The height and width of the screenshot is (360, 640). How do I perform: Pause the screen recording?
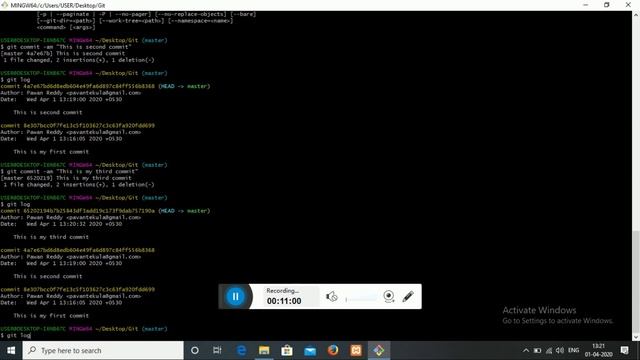236,296
